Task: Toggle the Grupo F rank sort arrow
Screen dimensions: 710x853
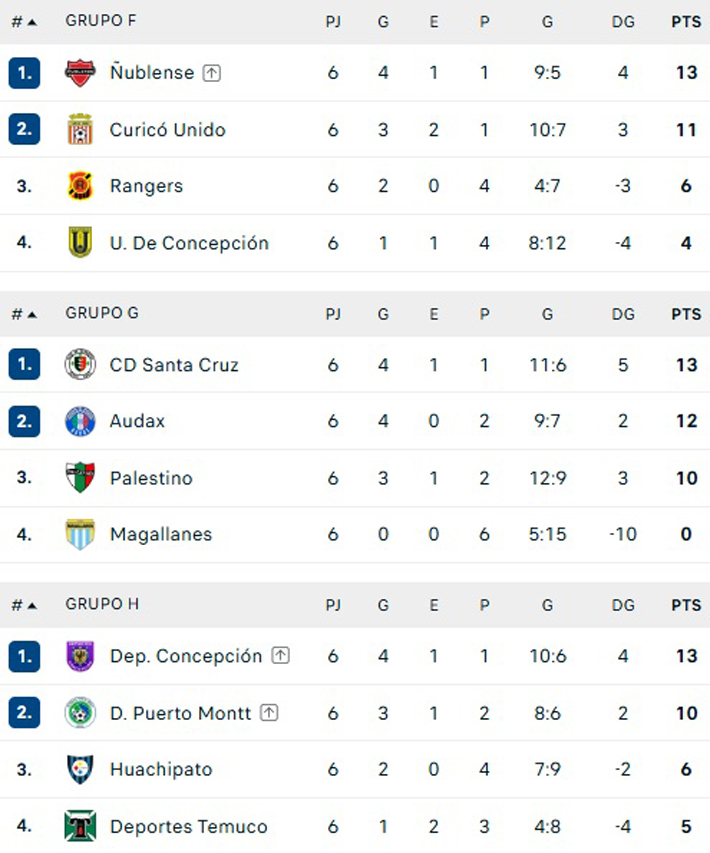Action: (32, 22)
